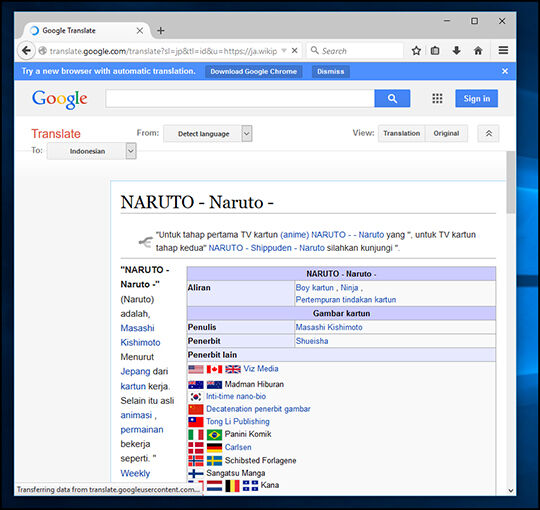540x510 pixels.
Task: Open the (anime) NARUTO - - Naruto link
Action: click(x=332, y=235)
